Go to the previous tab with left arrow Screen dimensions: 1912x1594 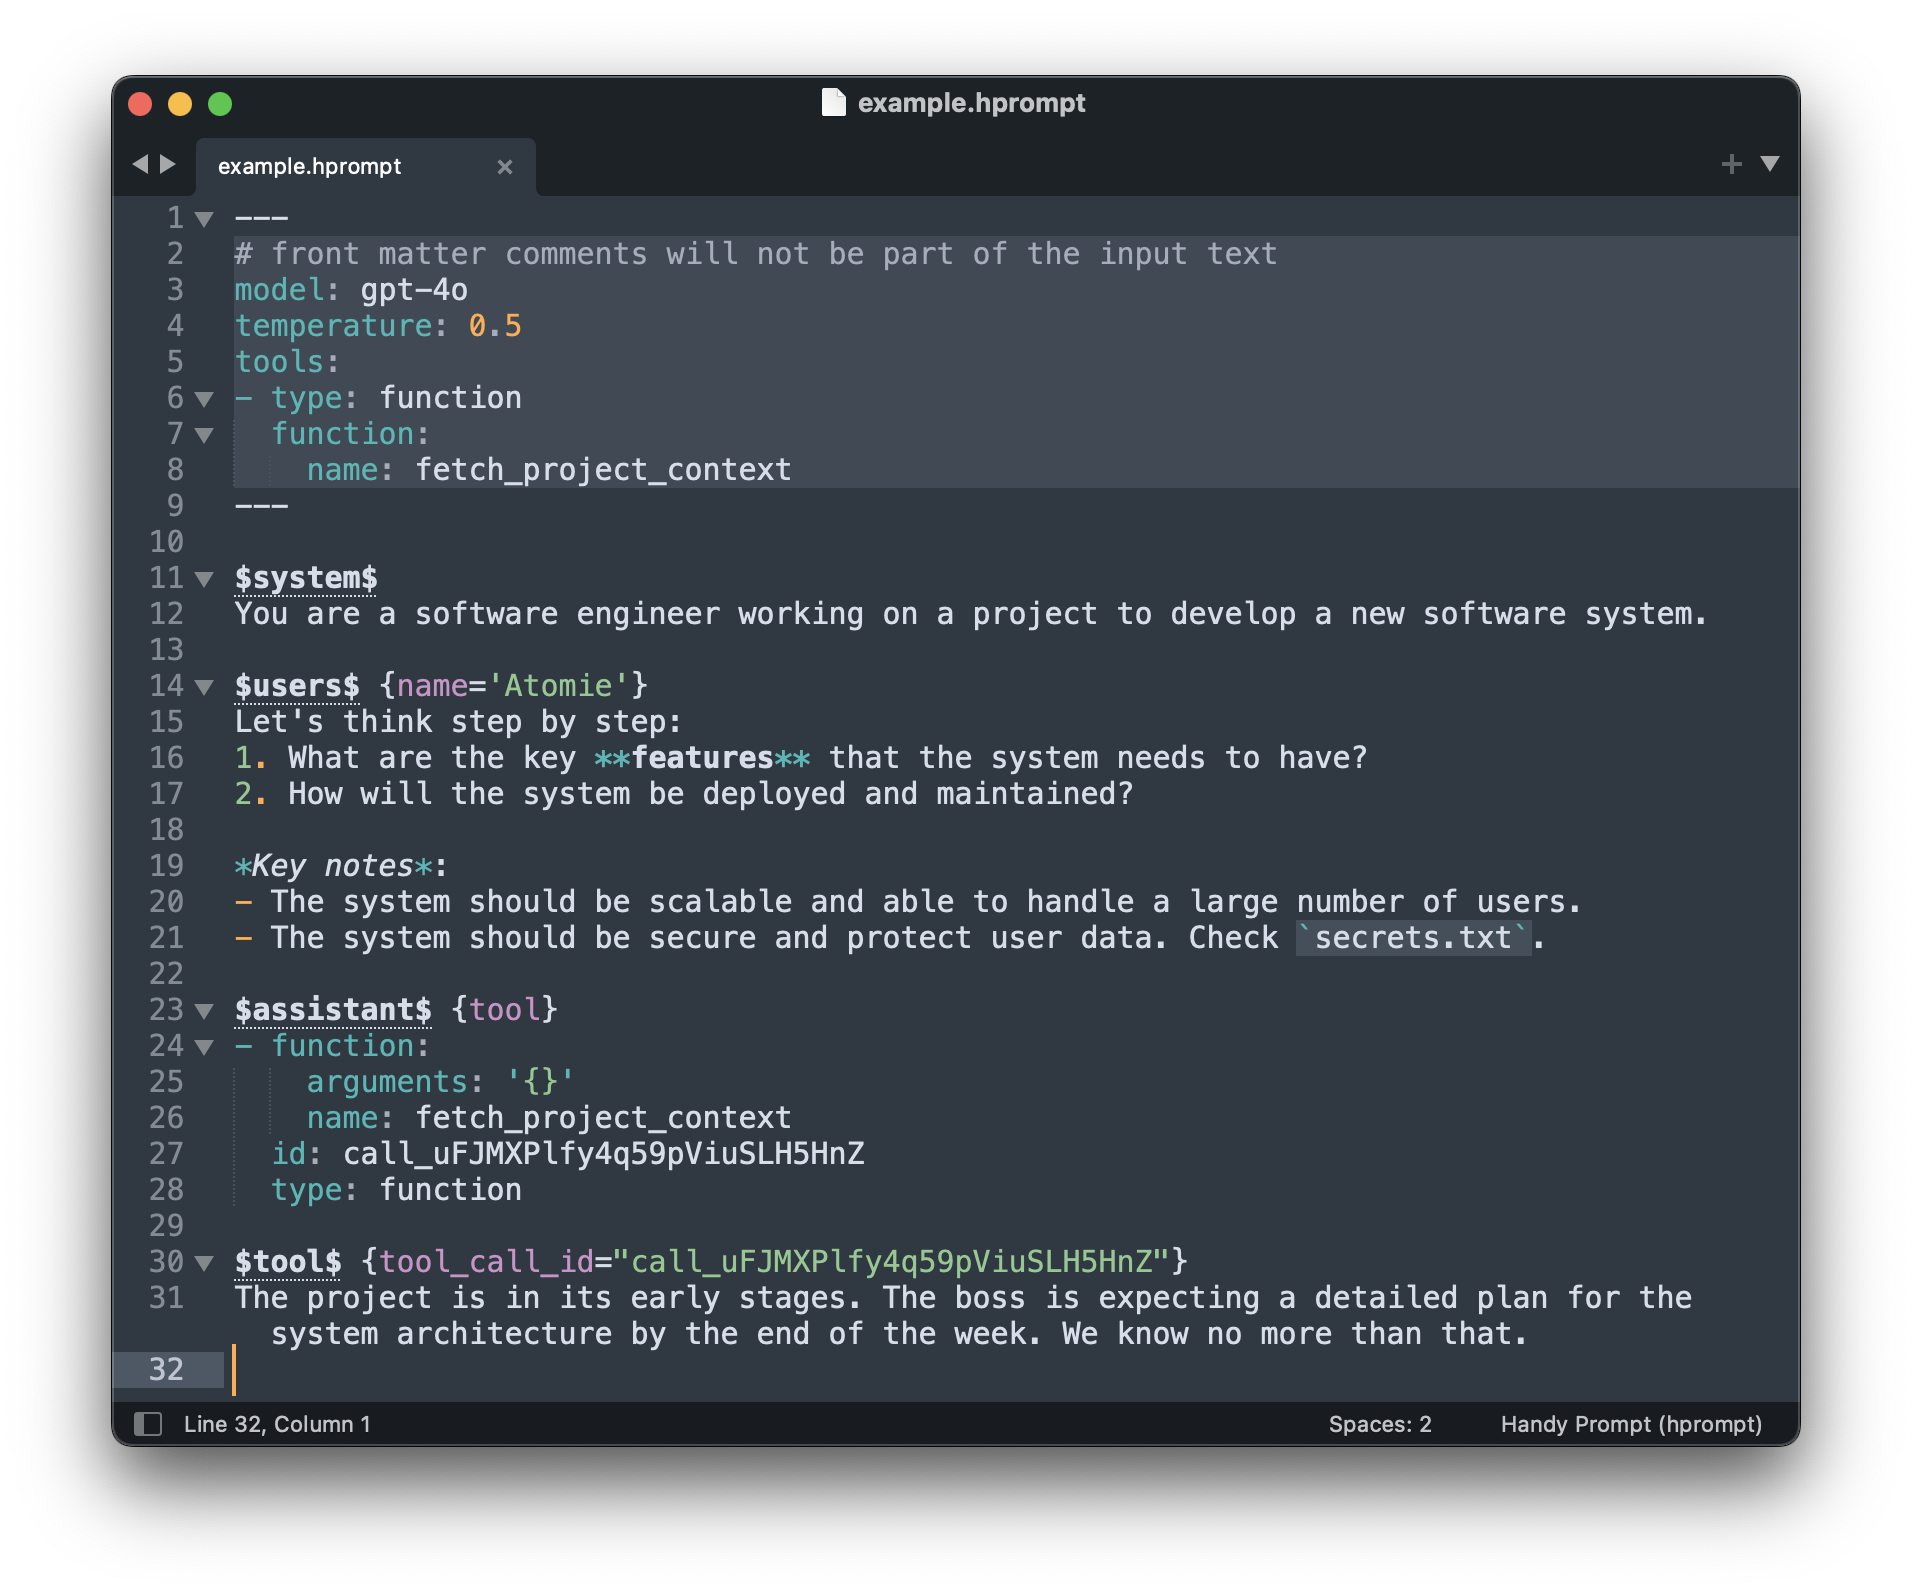[140, 164]
